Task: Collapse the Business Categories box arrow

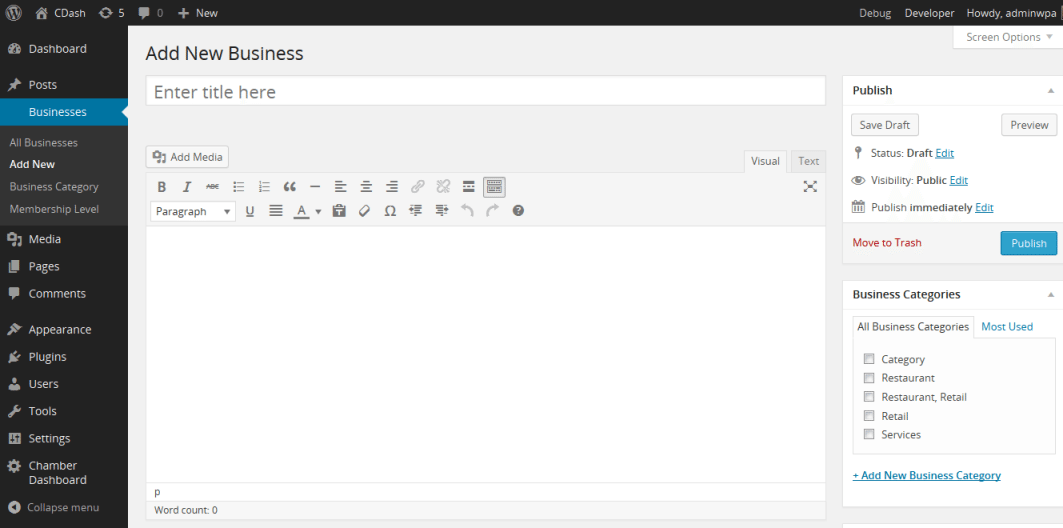Action: pos(1051,295)
